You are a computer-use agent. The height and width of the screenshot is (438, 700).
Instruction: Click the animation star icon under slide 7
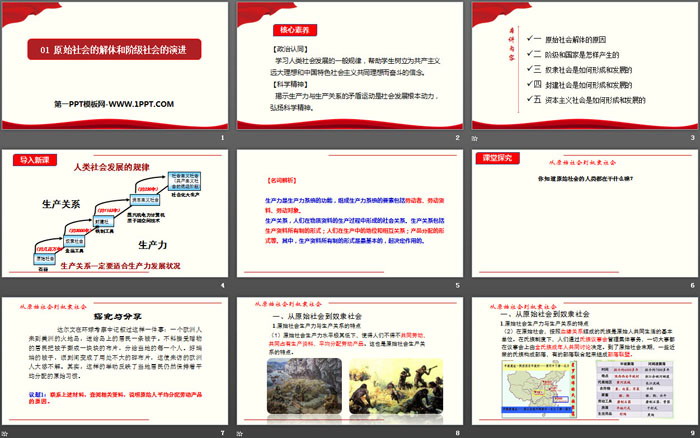click(x=4, y=434)
